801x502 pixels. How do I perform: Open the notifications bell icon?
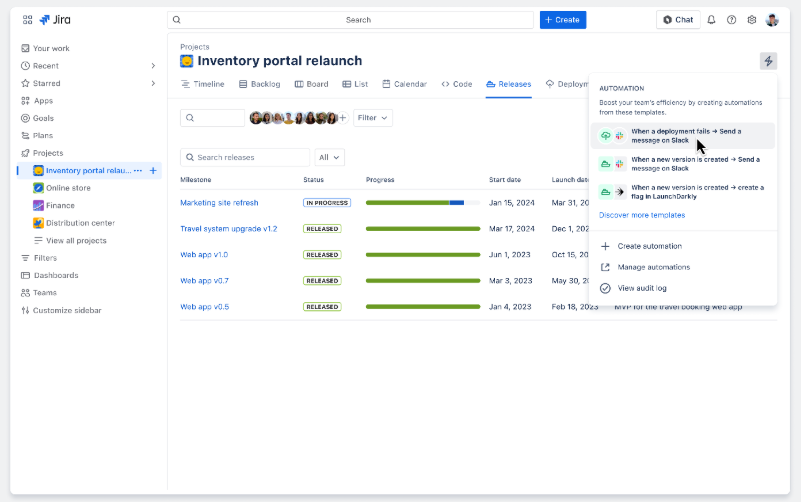click(711, 20)
